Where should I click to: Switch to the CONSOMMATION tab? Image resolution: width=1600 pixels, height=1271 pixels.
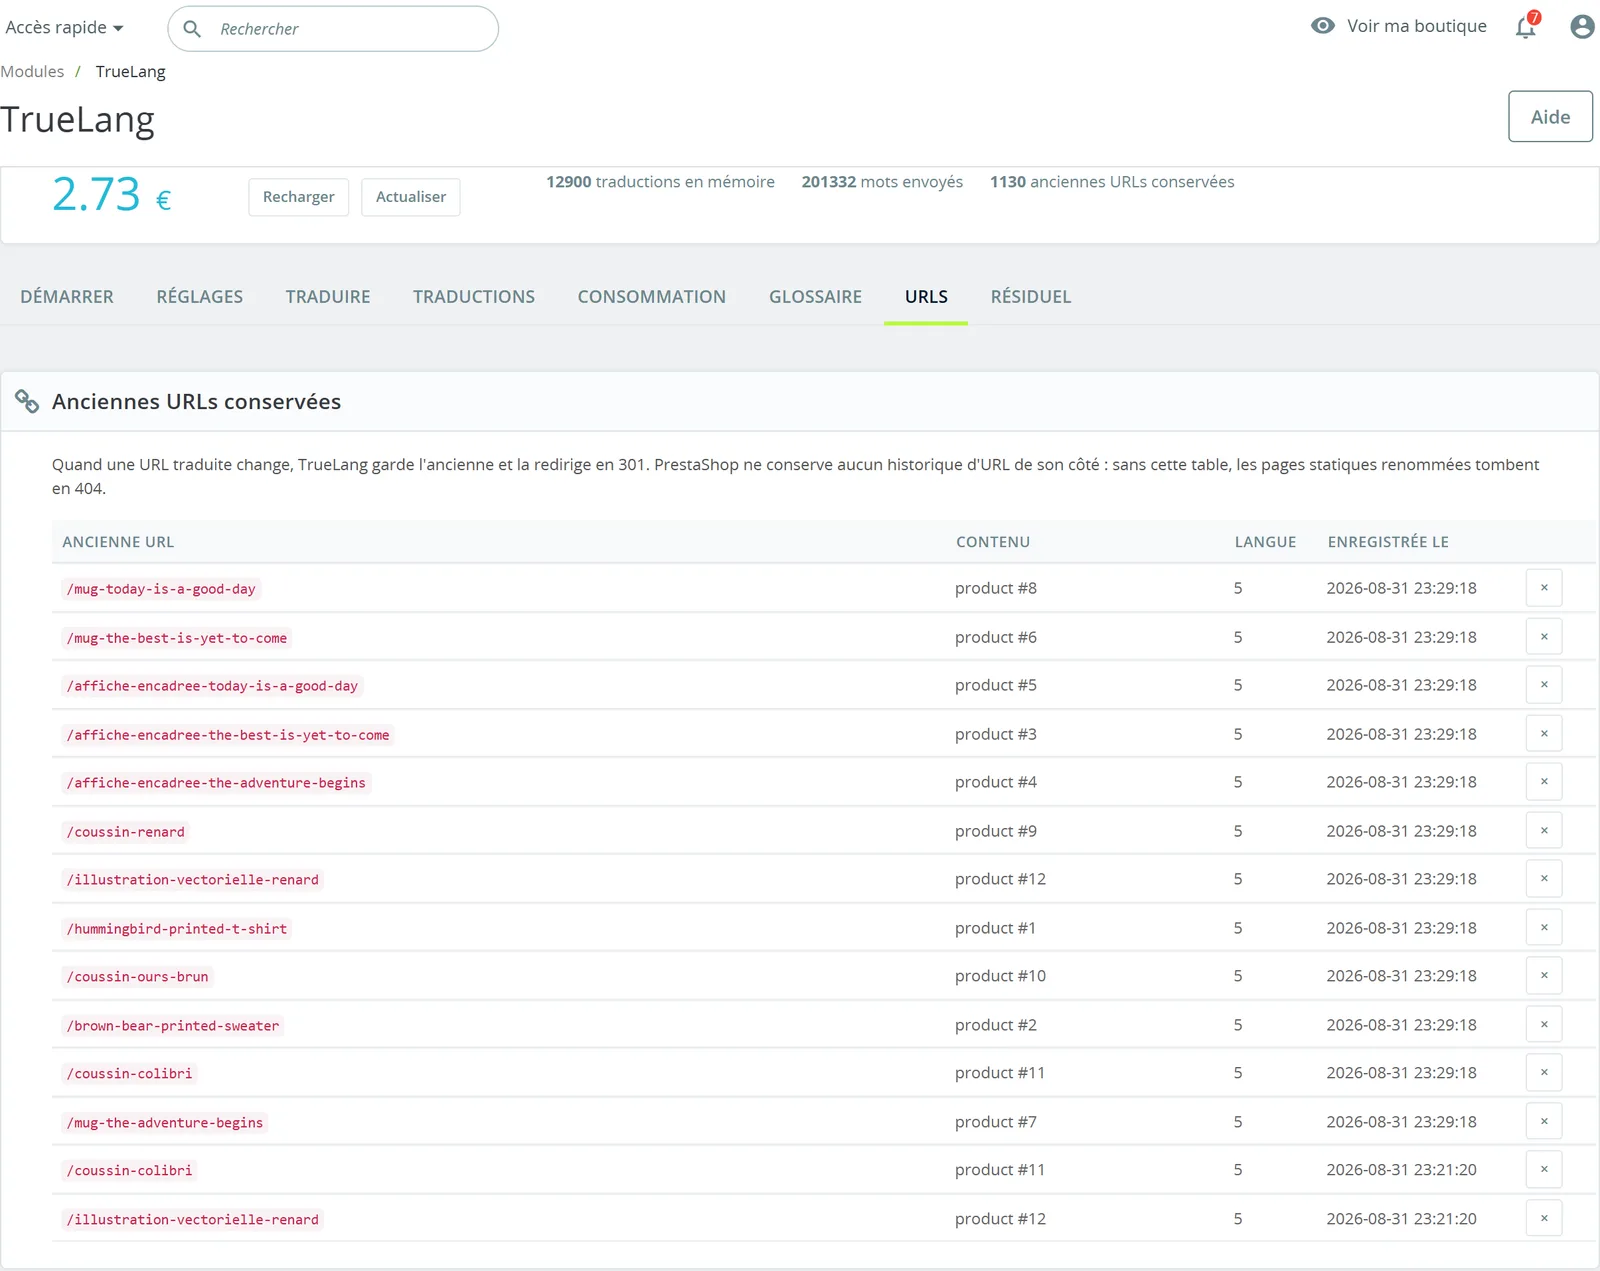(652, 297)
